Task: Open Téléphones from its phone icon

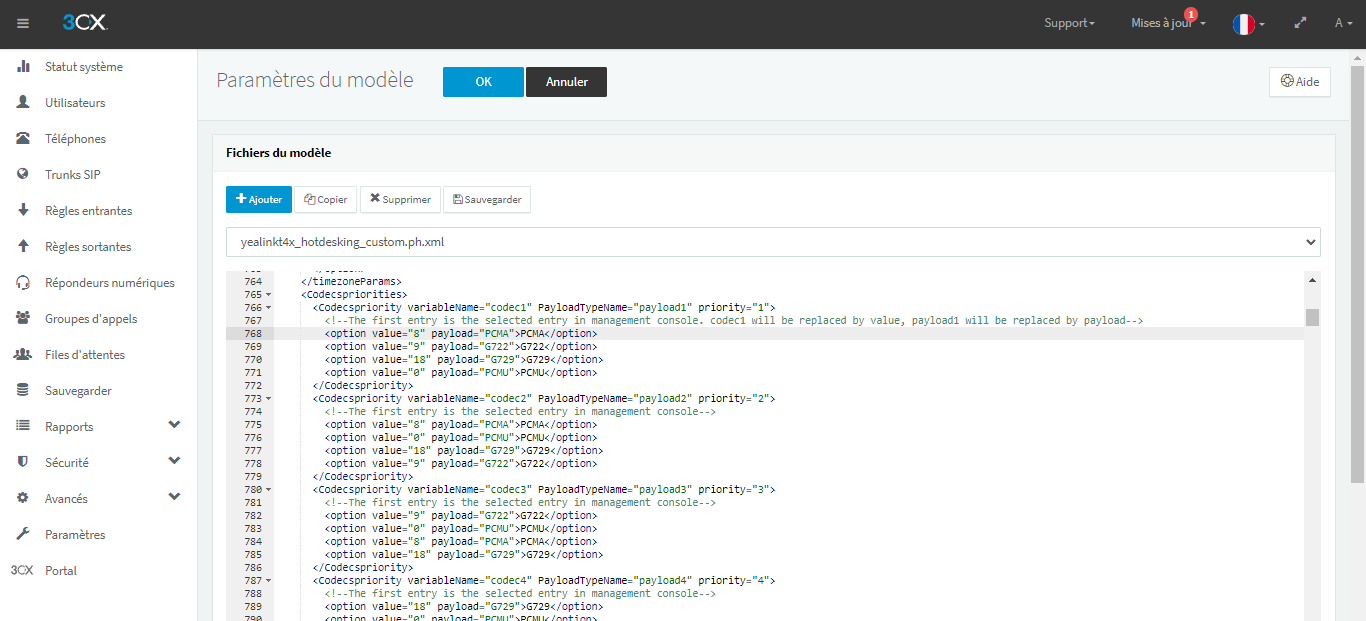Action: [23, 139]
